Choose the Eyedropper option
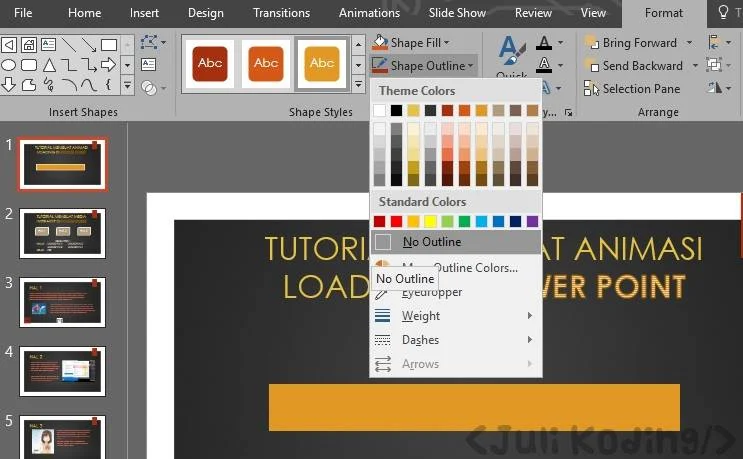The width and height of the screenshot is (743, 459). tap(456, 292)
